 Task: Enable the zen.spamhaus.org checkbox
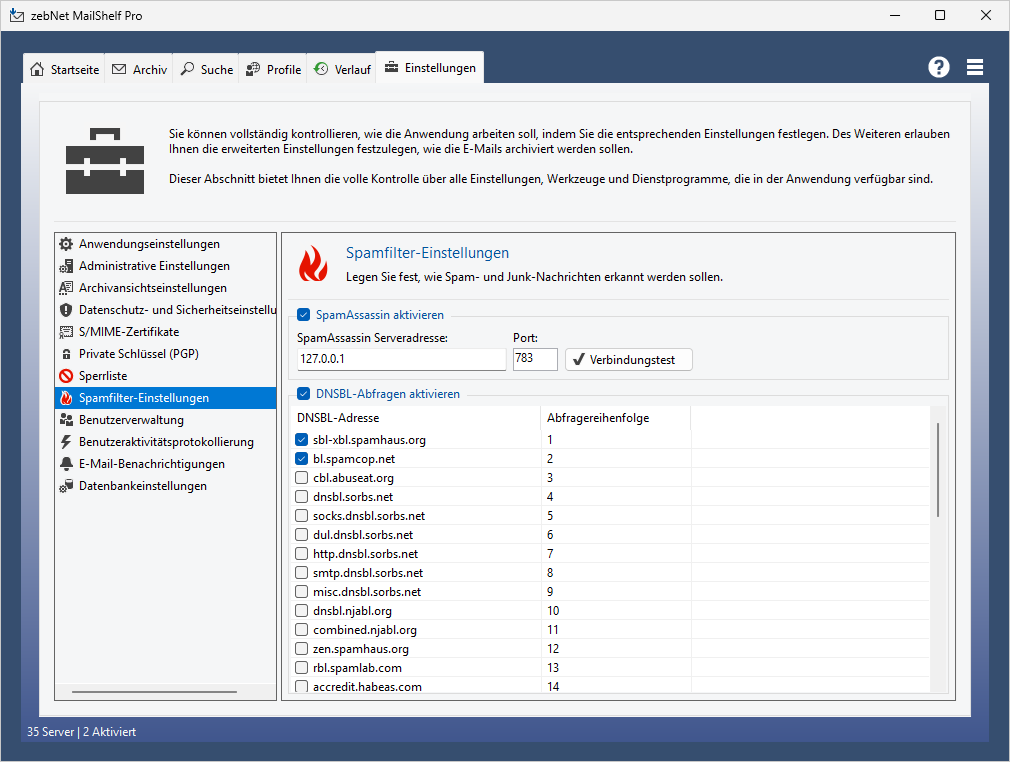302,649
